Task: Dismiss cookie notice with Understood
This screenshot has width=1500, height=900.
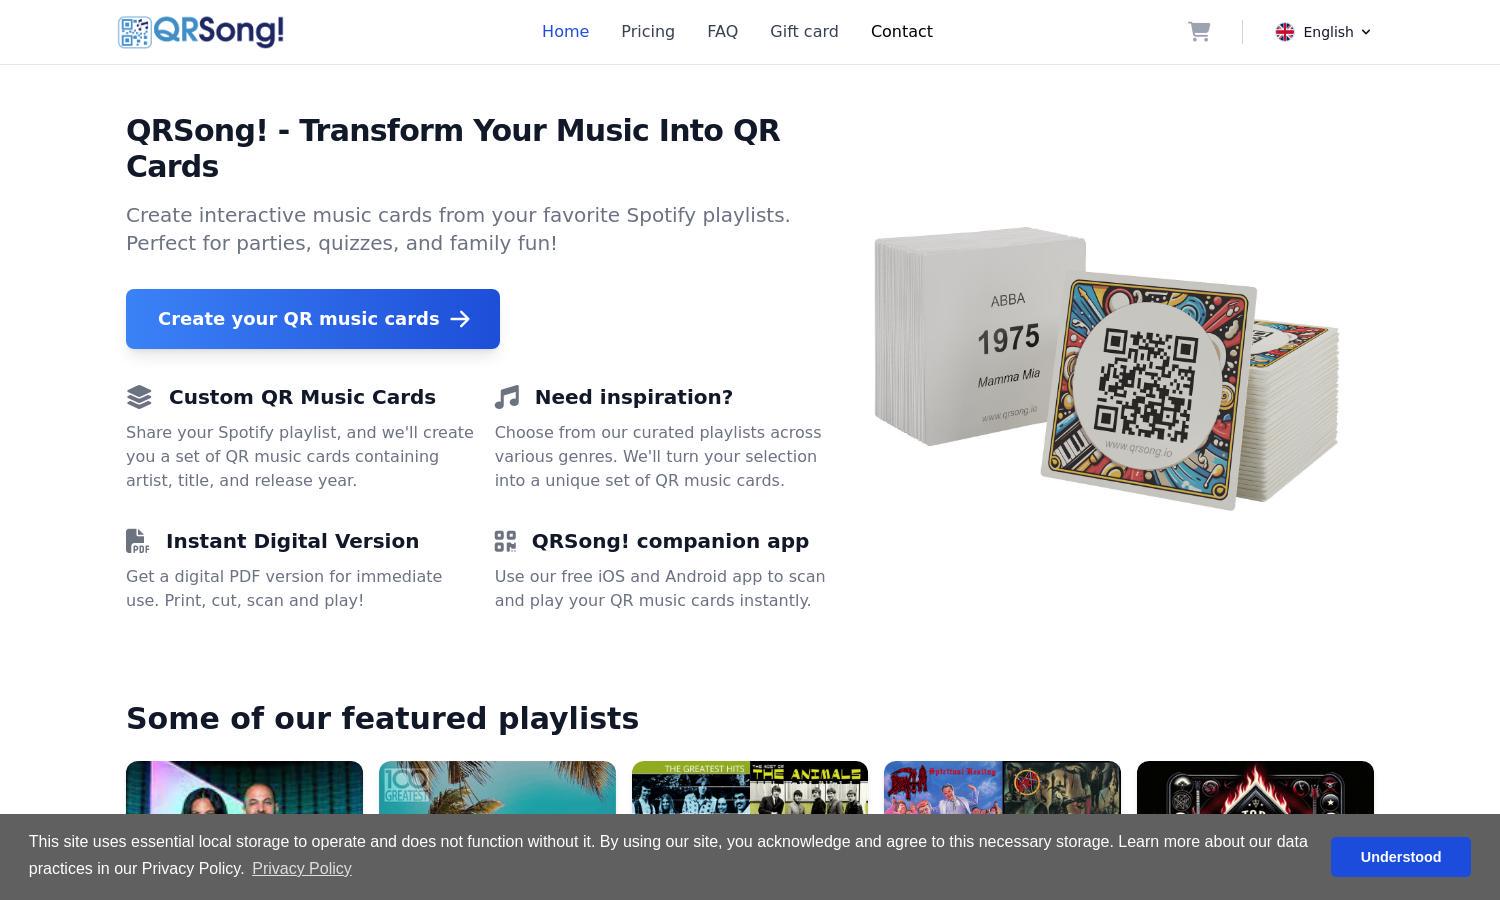Action: point(1400,857)
